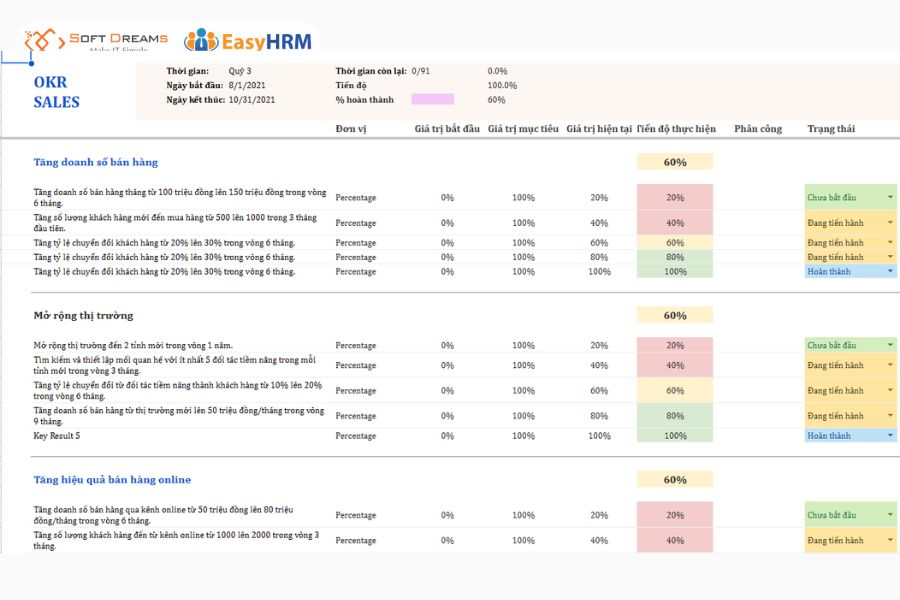Viewport: 900px width, 600px height.
Task: Click the start date '8/1/2021' cell
Action: click(x=247, y=85)
